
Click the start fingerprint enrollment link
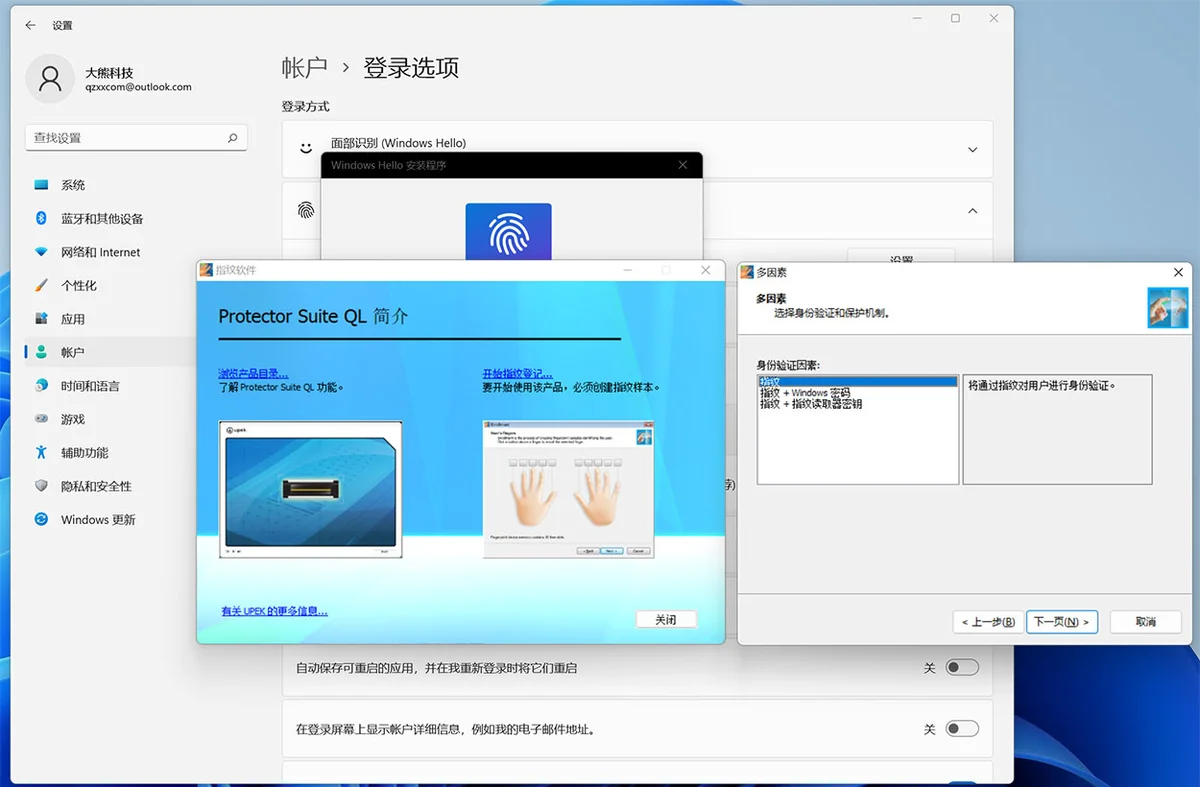[517, 374]
